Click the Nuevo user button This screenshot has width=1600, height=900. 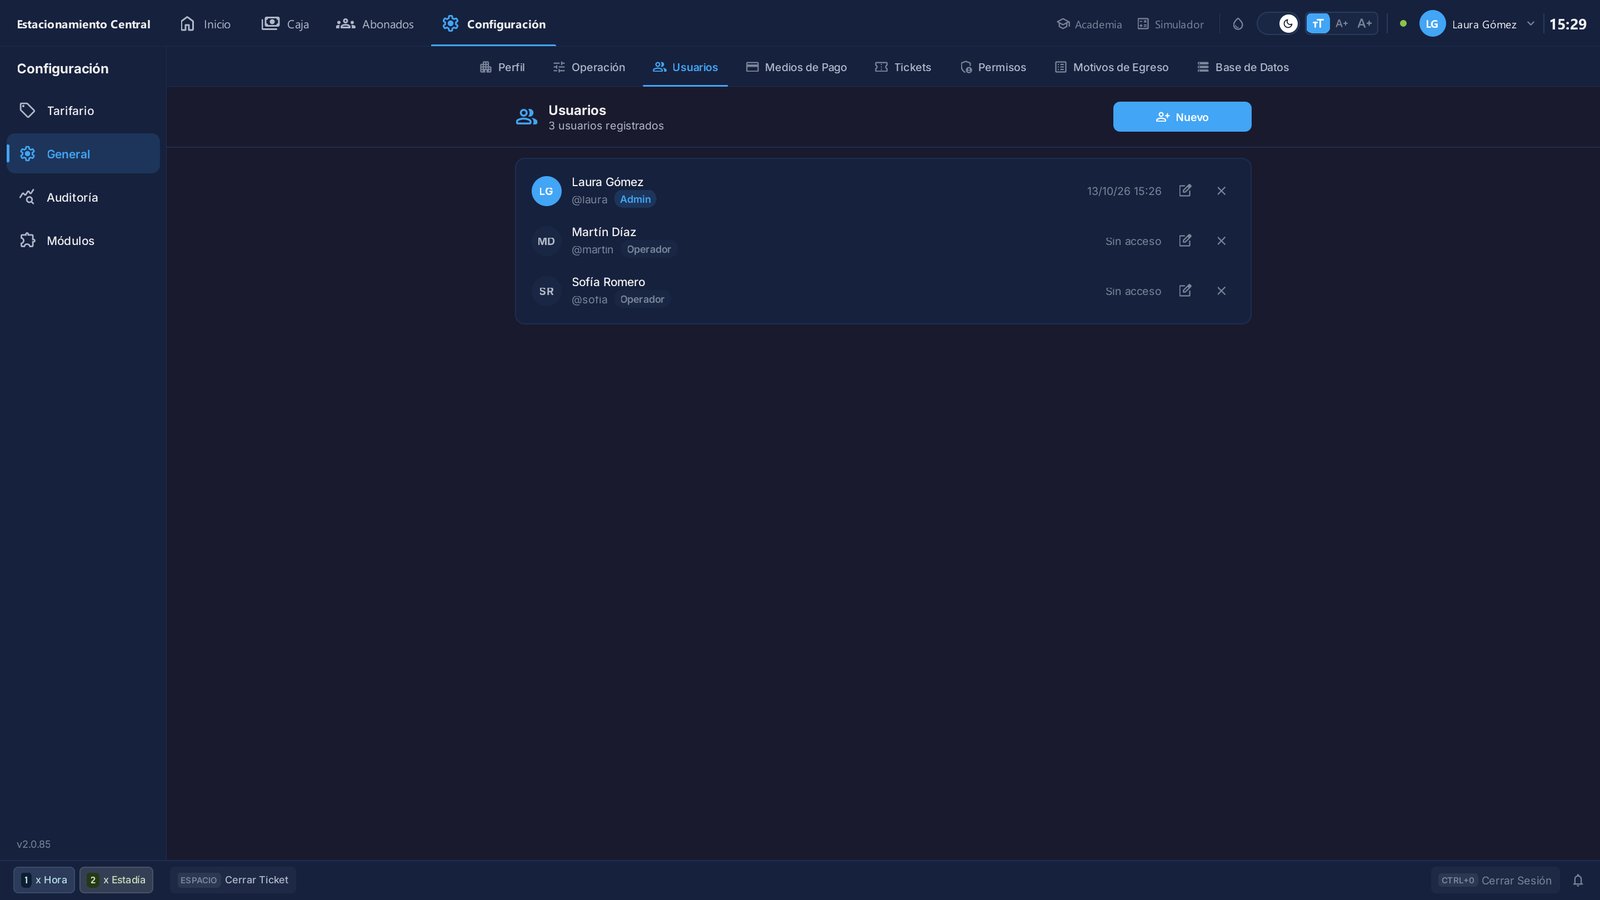(x=1182, y=117)
